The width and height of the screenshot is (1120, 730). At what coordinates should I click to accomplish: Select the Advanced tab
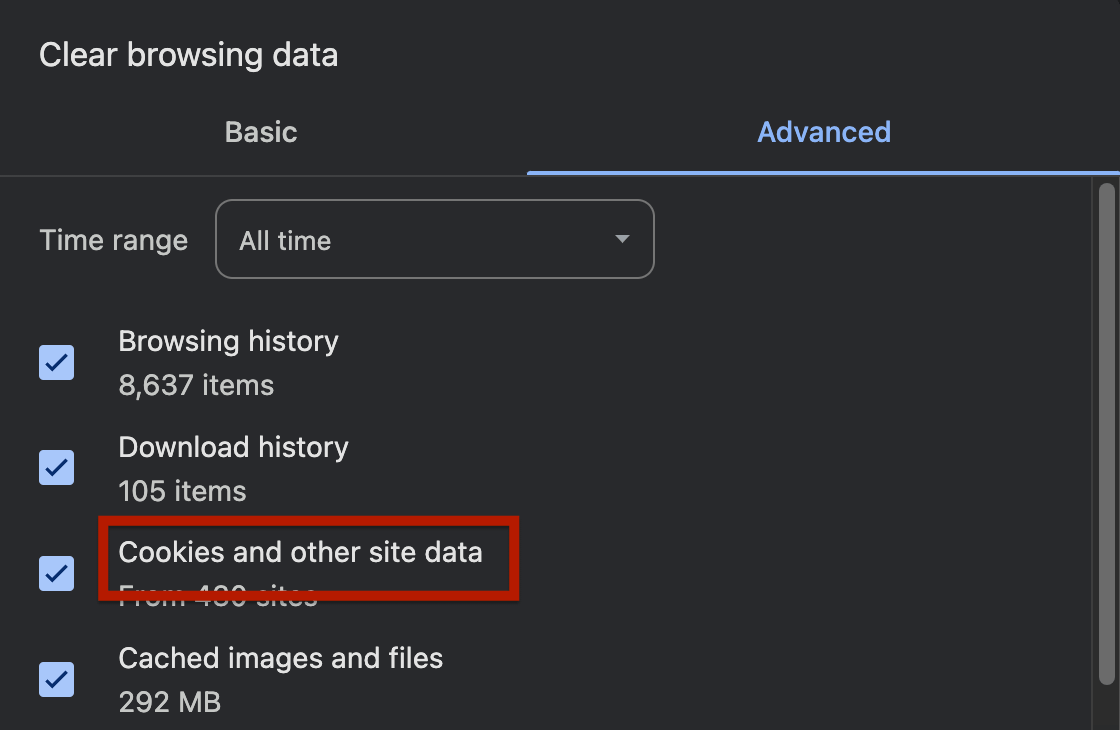pyautogui.click(x=824, y=131)
